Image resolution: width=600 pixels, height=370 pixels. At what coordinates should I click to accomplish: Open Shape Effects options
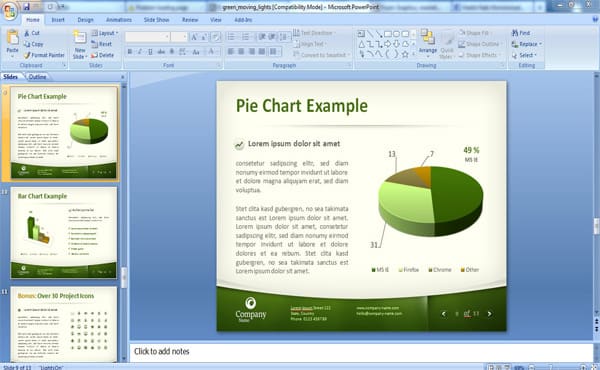pyautogui.click(x=479, y=55)
